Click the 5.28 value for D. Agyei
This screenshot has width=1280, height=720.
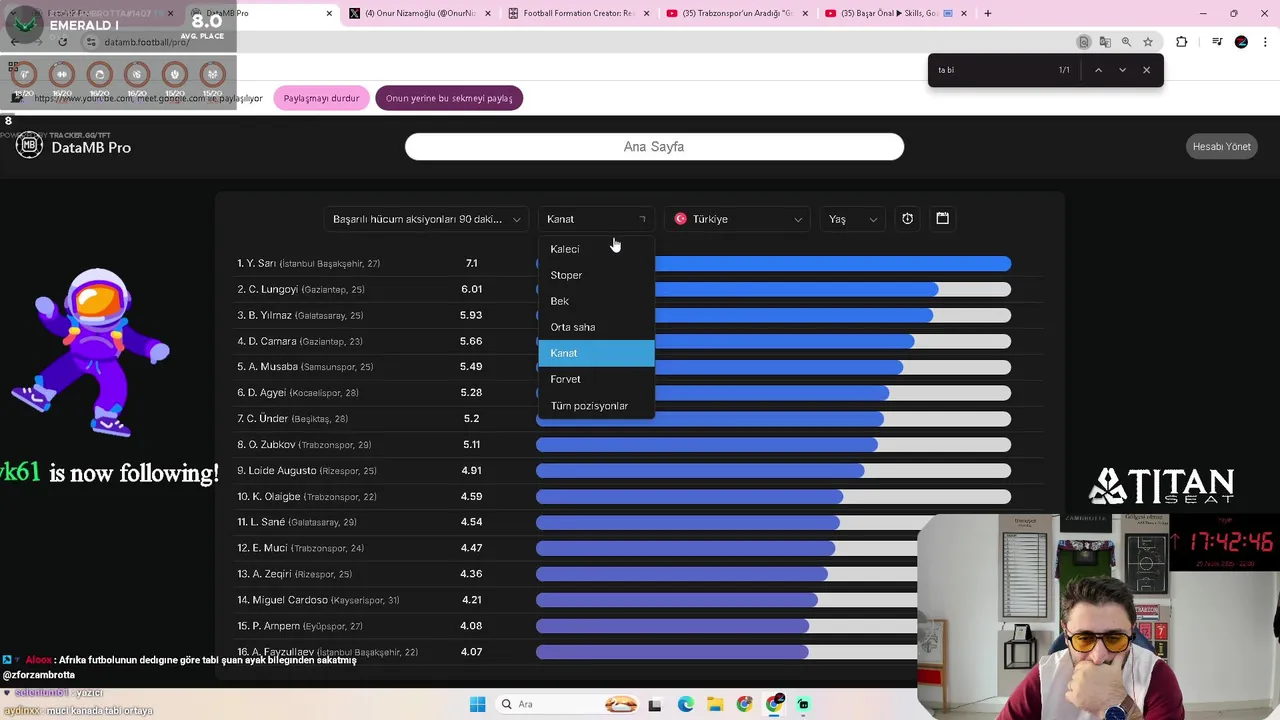click(x=471, y=393)
